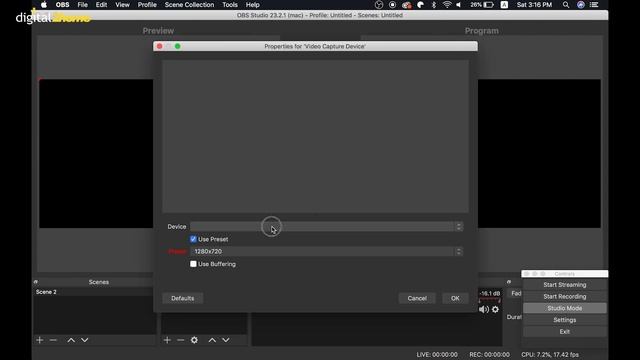This screenshot has width=640, height=360.
Task: Open the File menu
Action: click(x=82, y=5)
